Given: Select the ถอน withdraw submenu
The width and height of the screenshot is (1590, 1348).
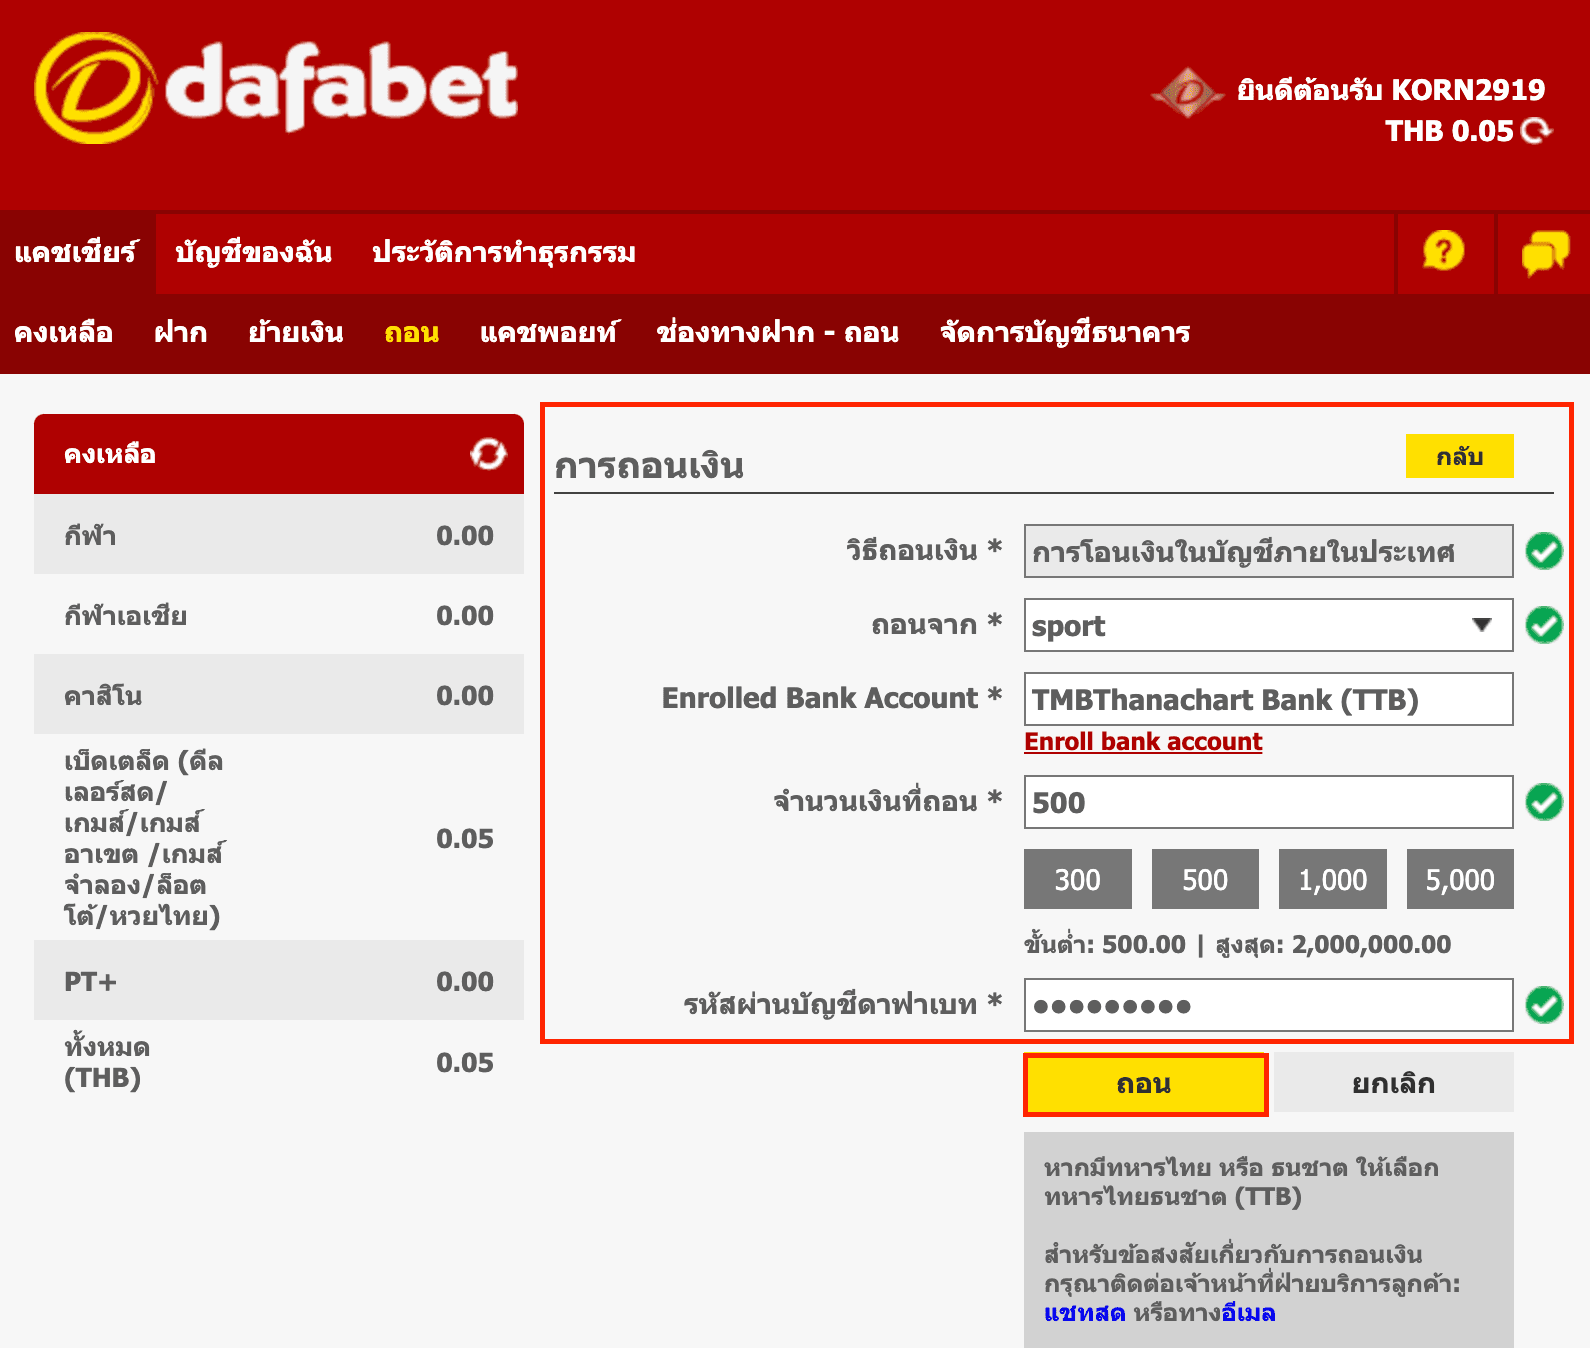Looking at the screenshot, I should (412, 333).
